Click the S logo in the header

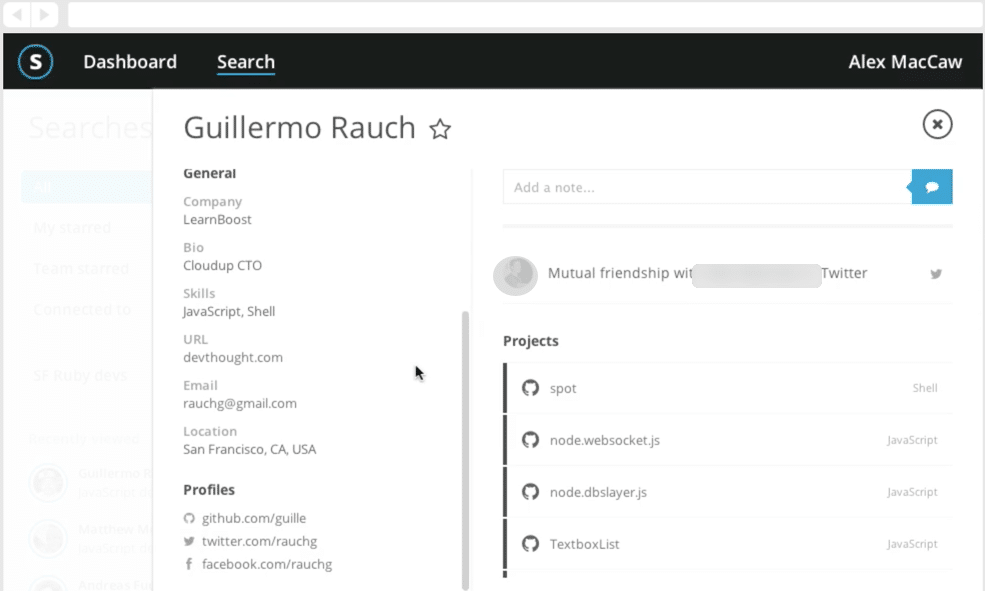tap(36, 62)
